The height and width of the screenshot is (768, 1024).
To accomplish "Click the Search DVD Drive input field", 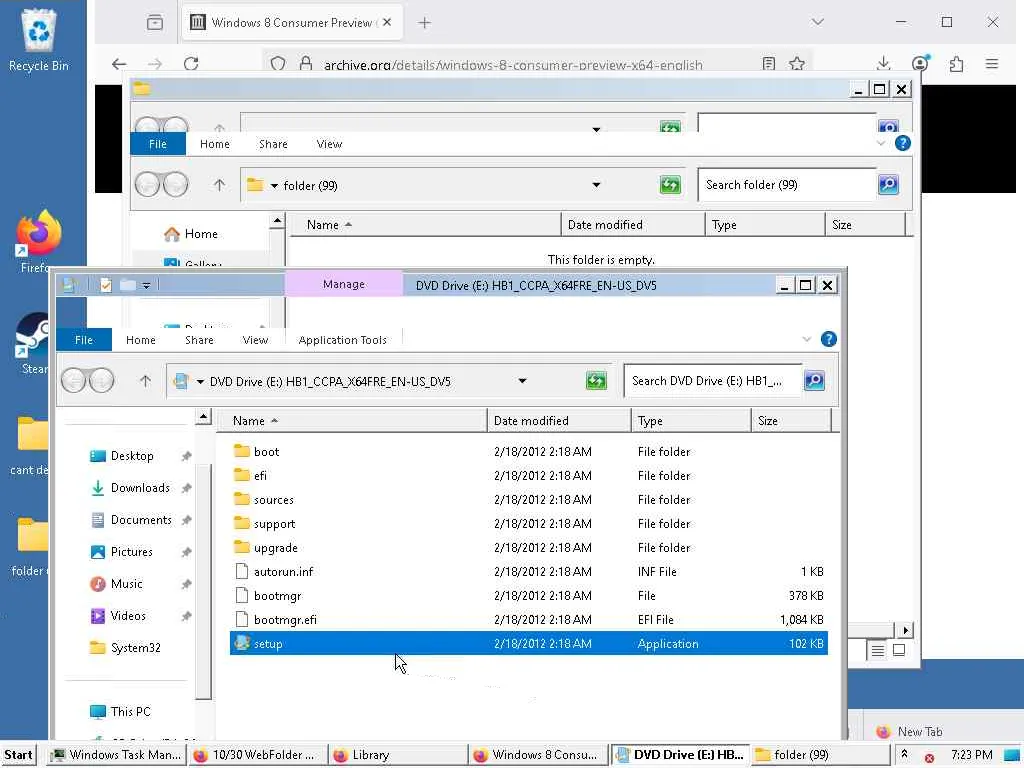I will coord(713,381).
